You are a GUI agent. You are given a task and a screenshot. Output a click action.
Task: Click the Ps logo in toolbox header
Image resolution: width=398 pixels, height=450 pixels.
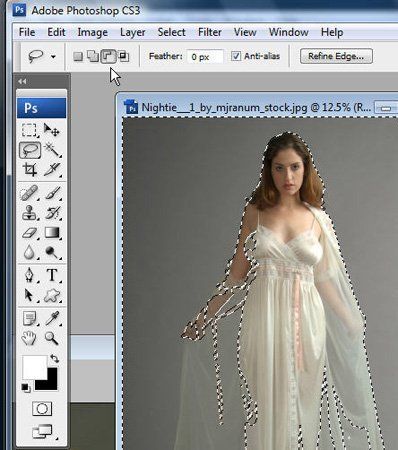(41, 108)
